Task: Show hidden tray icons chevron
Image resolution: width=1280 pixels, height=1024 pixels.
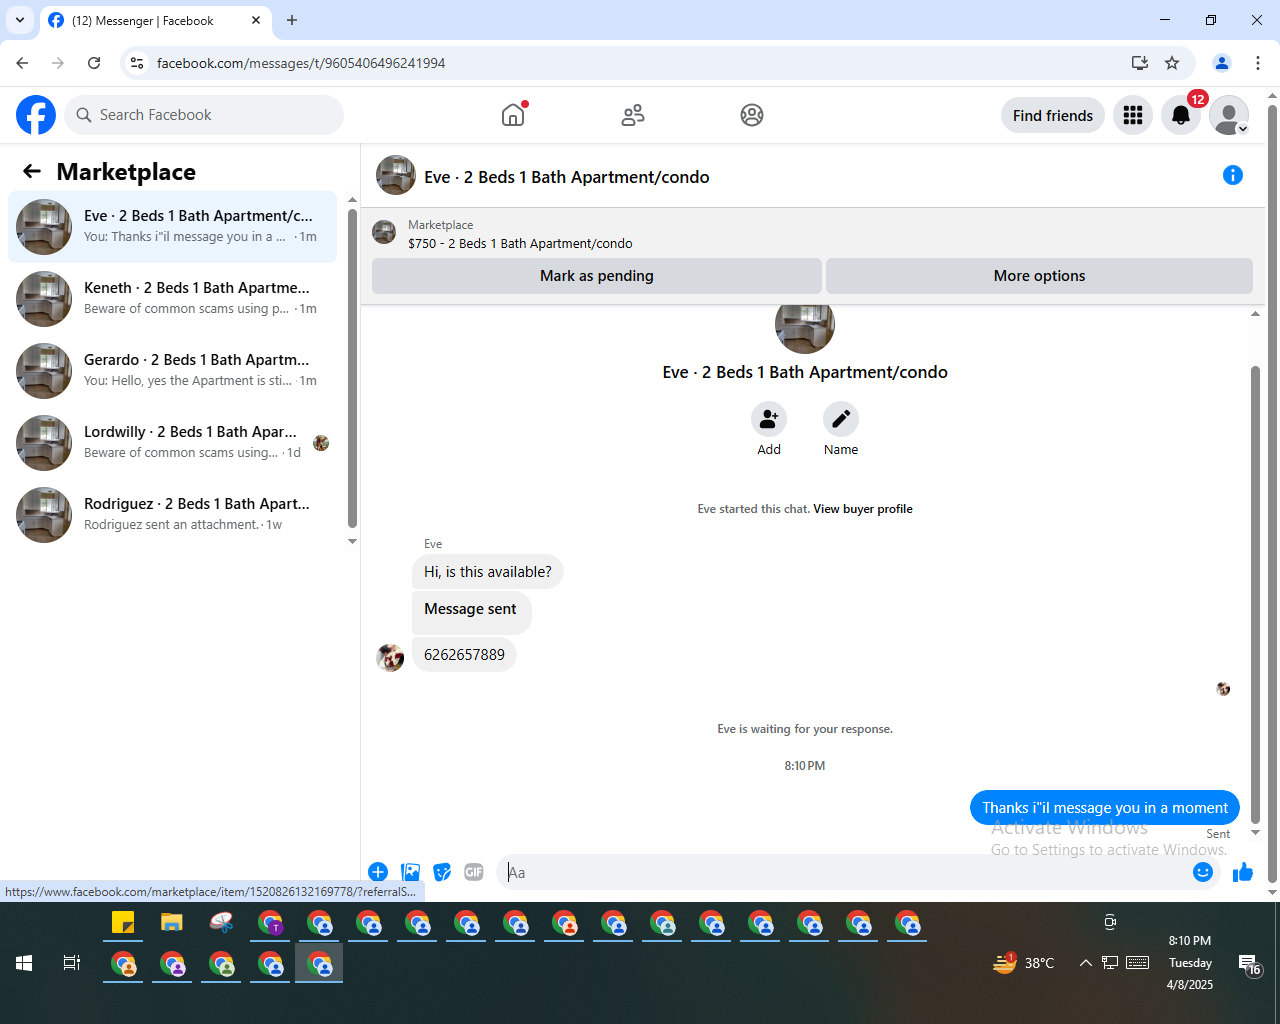Action: (1085, 963)
